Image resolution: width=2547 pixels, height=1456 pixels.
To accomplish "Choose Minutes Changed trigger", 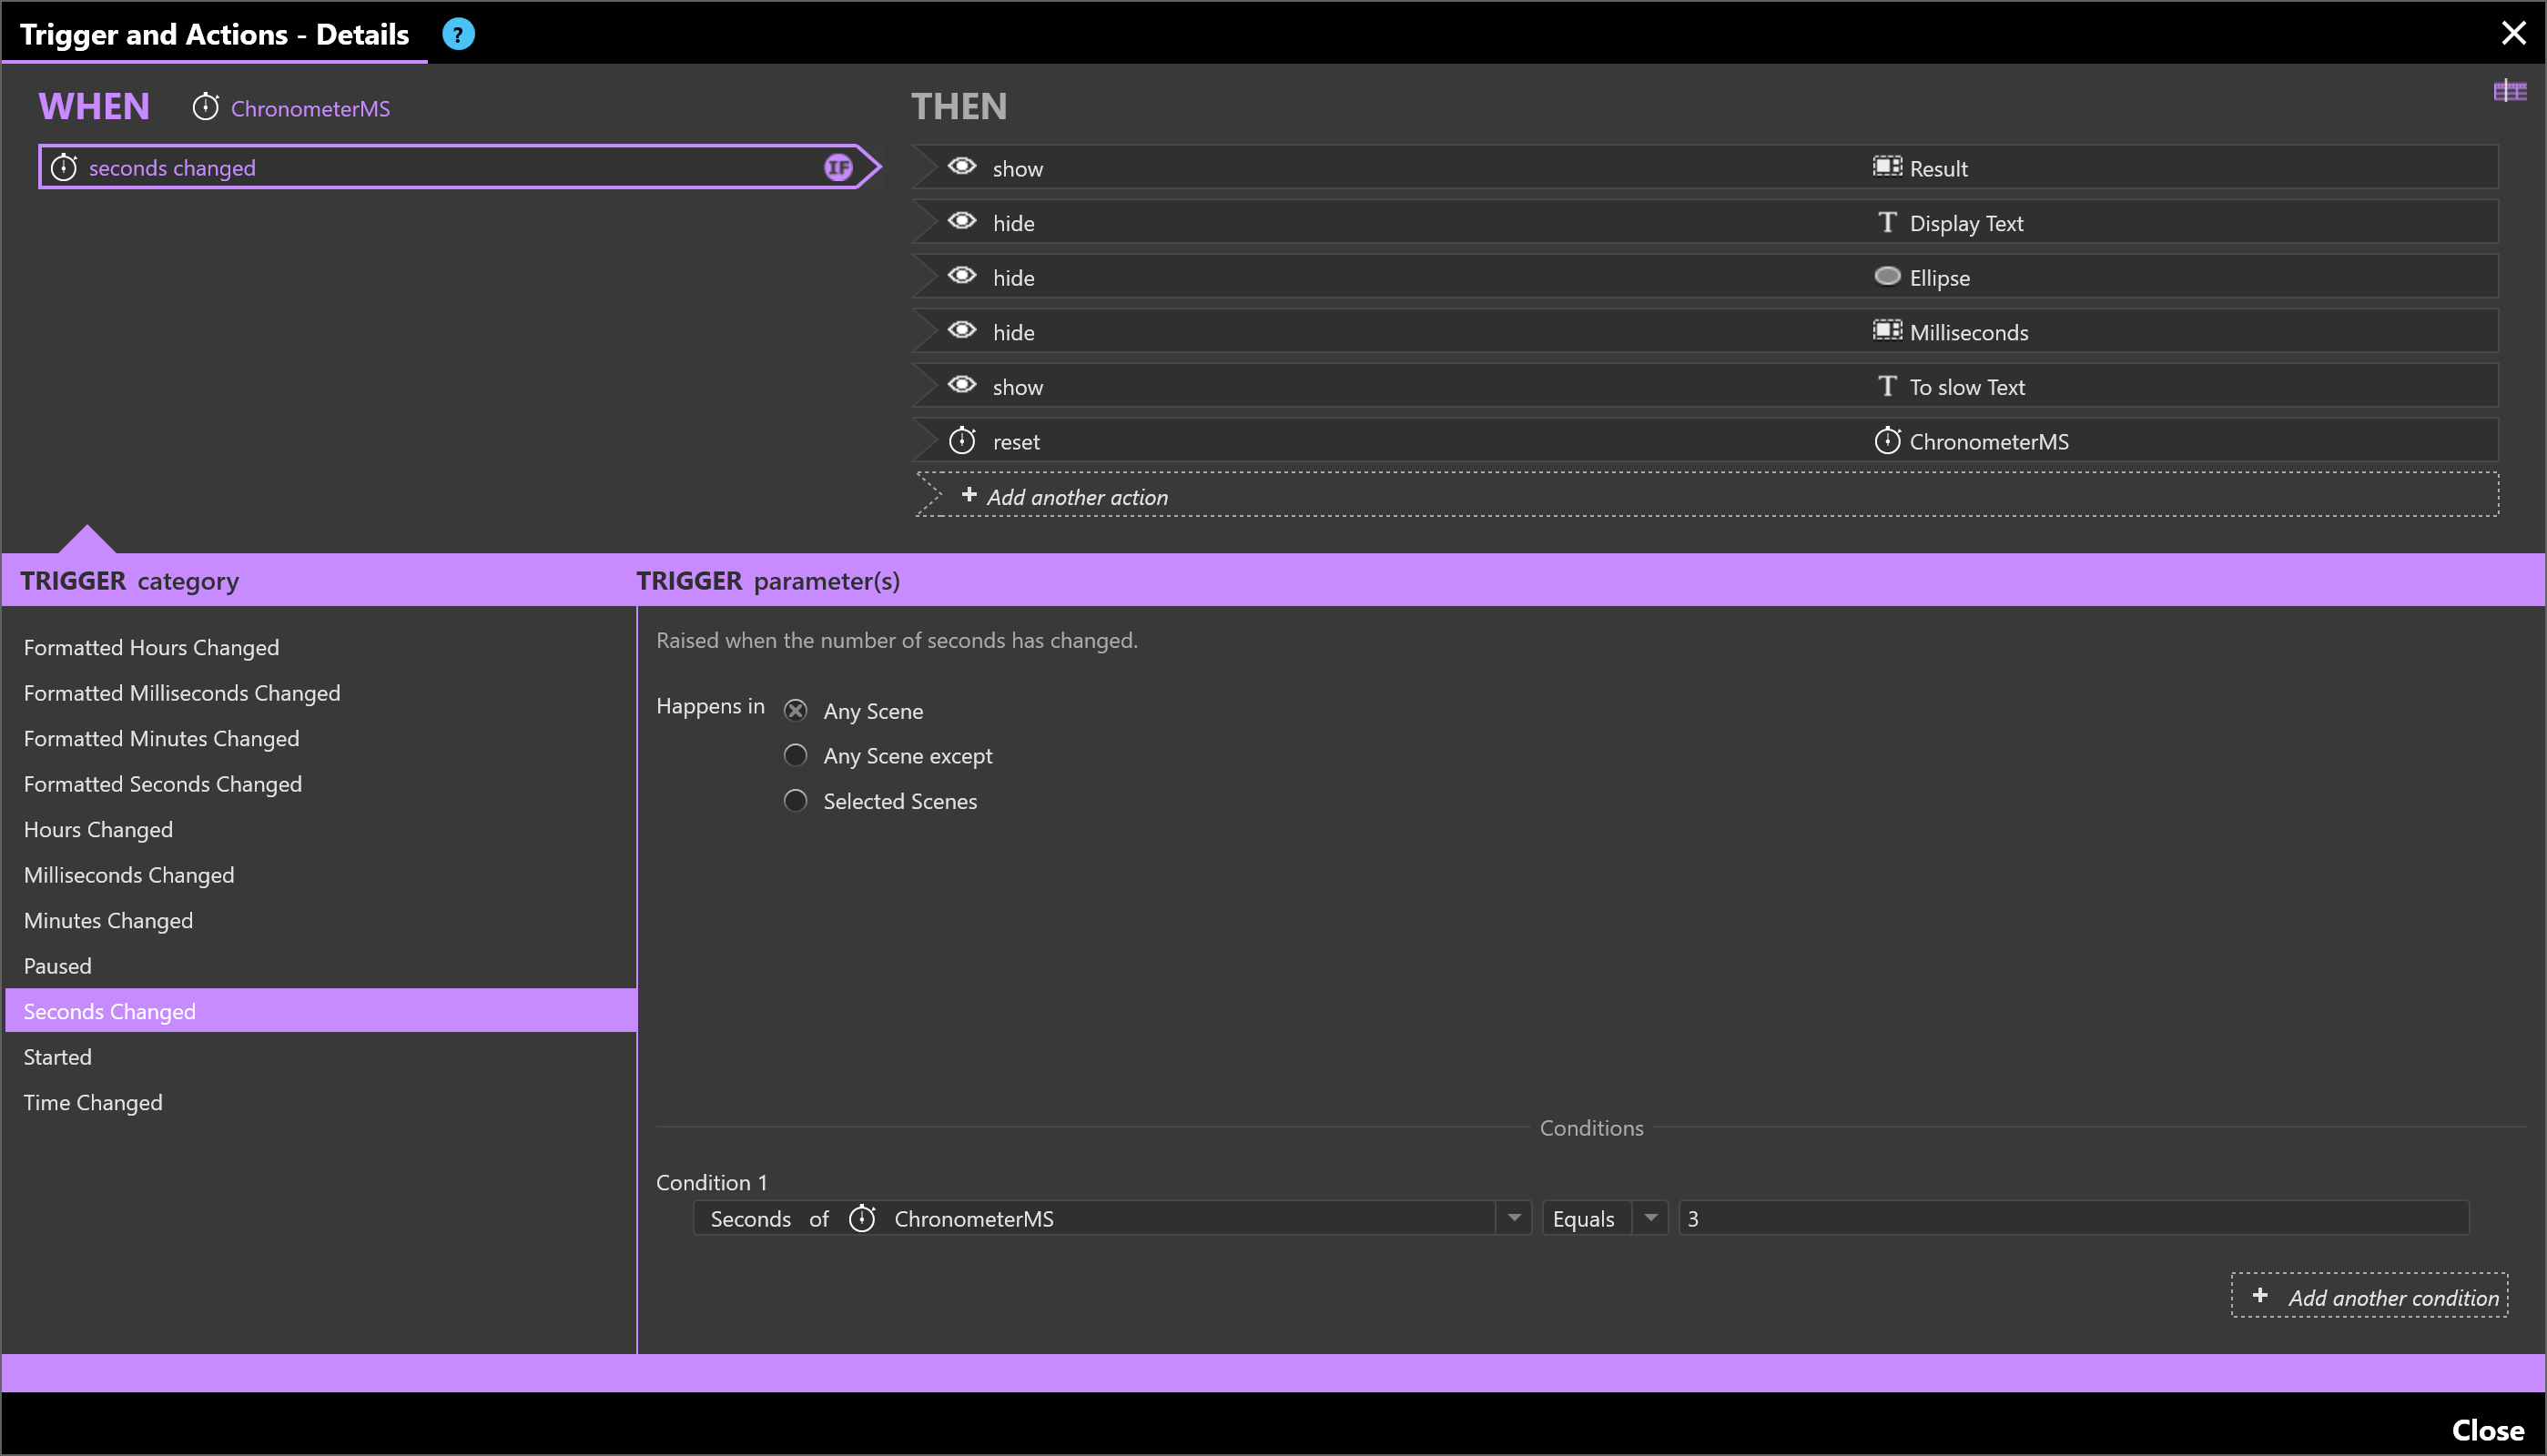I will (x=108, y=920).
